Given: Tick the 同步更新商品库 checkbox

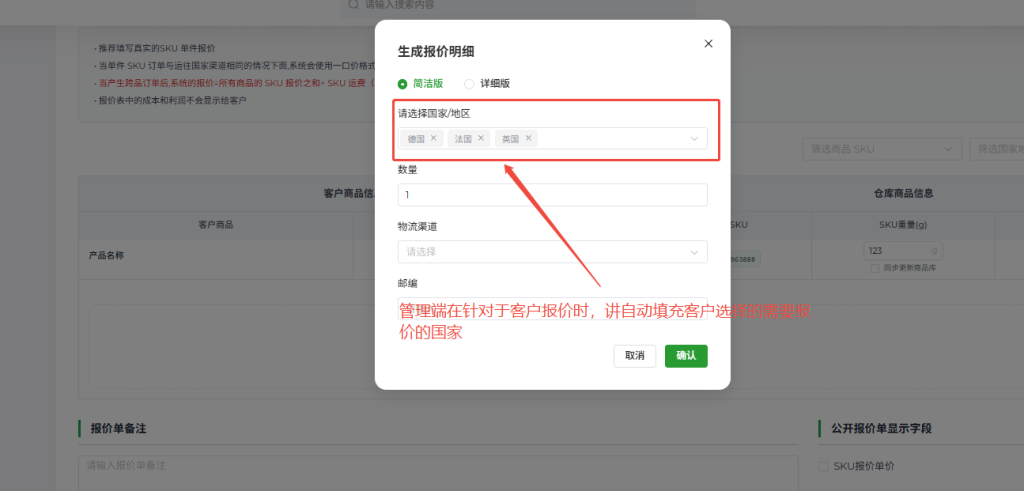Looking at the screenshot, I should click(875, 268).
